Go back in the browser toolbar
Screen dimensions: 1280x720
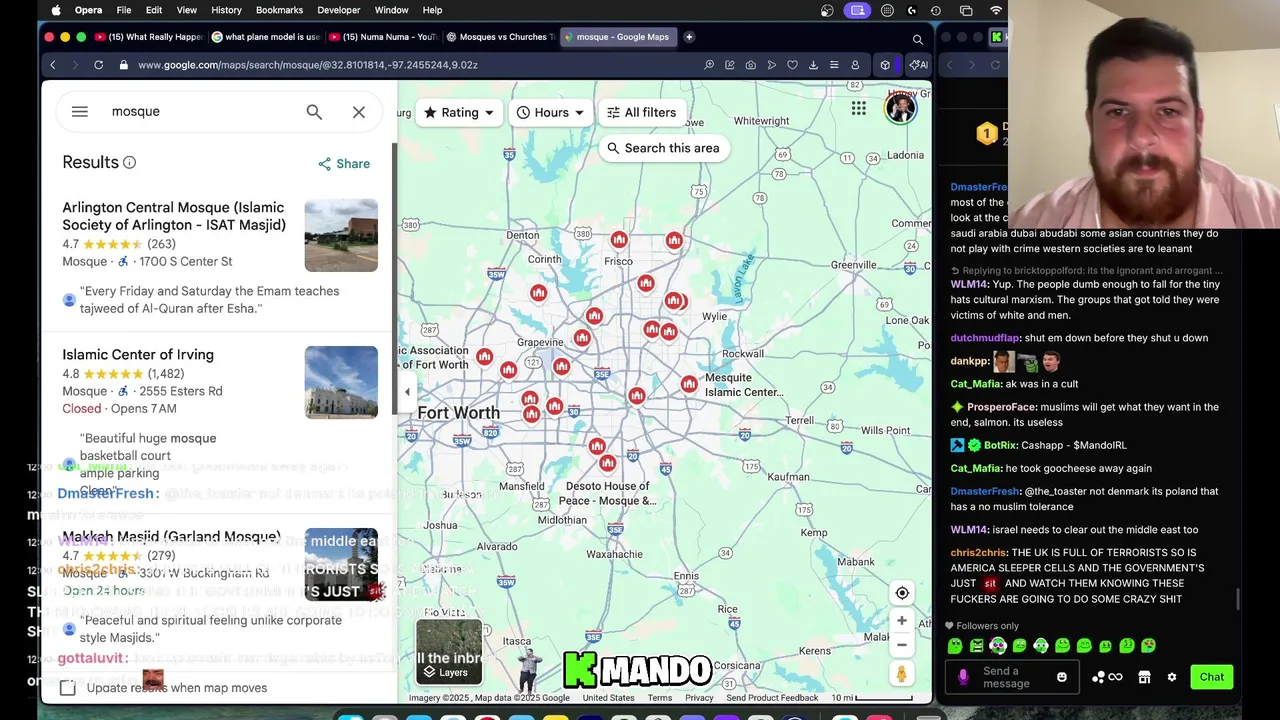pos(53,65)
